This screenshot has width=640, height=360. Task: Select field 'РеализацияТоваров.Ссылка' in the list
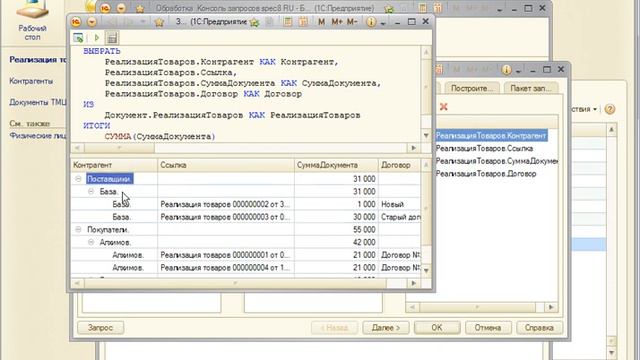click(484, 149)
